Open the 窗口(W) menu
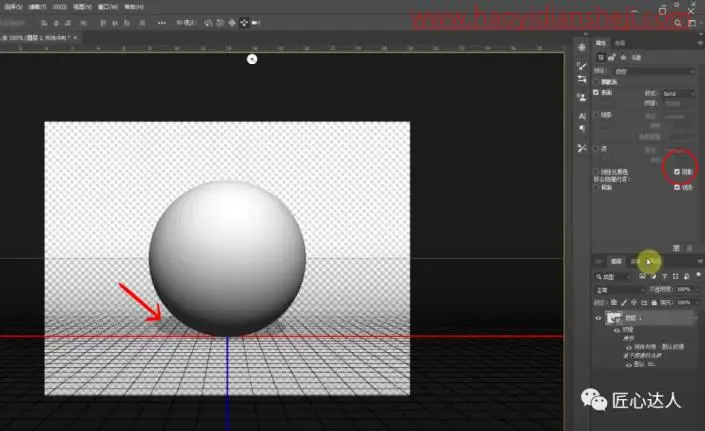The image size is (705, 431). pos(108,7)
